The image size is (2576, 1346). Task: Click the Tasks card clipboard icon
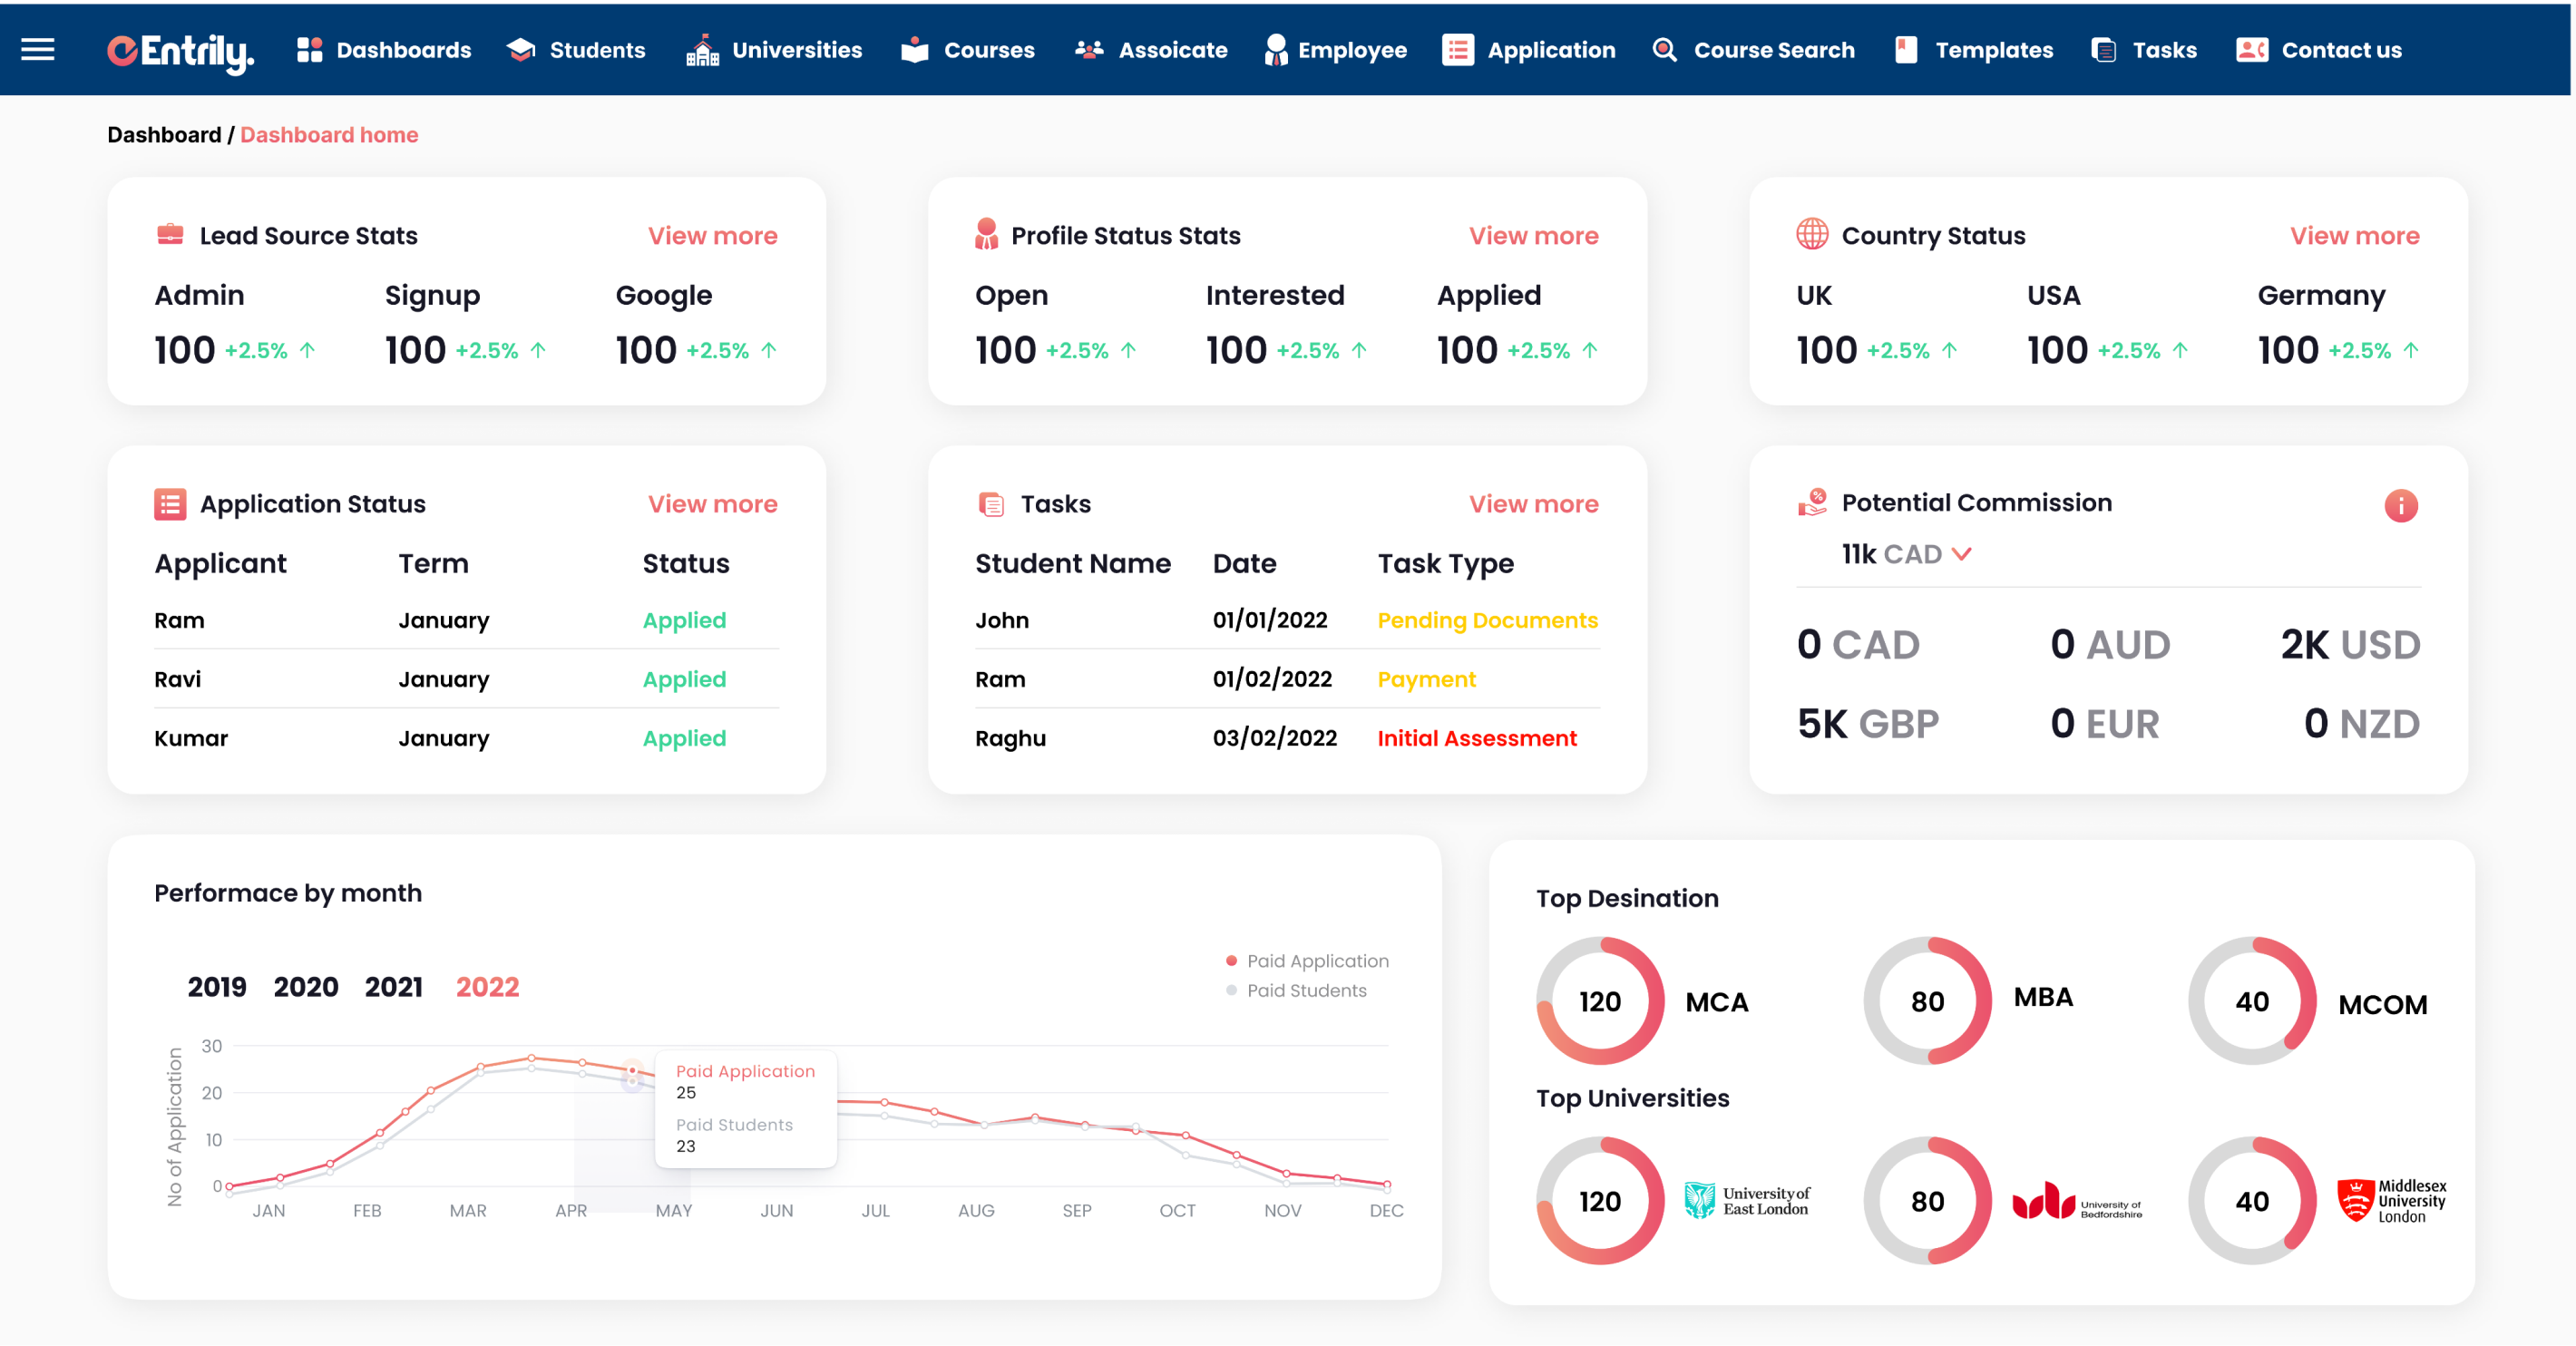click(991, 504)
